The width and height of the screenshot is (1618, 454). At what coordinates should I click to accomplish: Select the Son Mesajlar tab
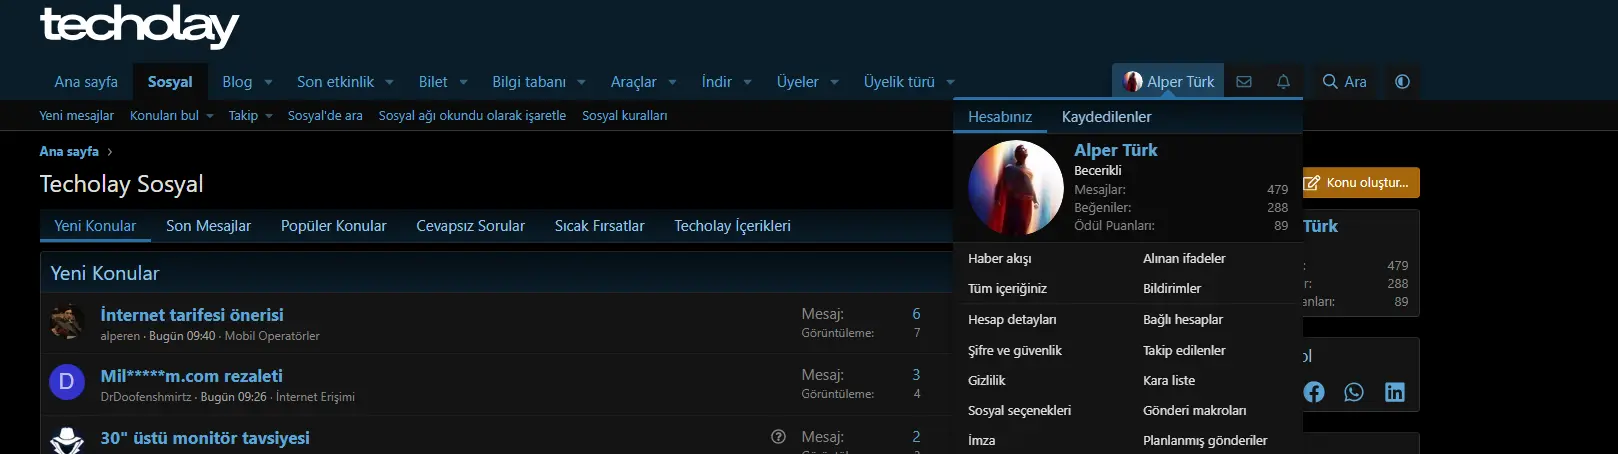pos(208,226)
